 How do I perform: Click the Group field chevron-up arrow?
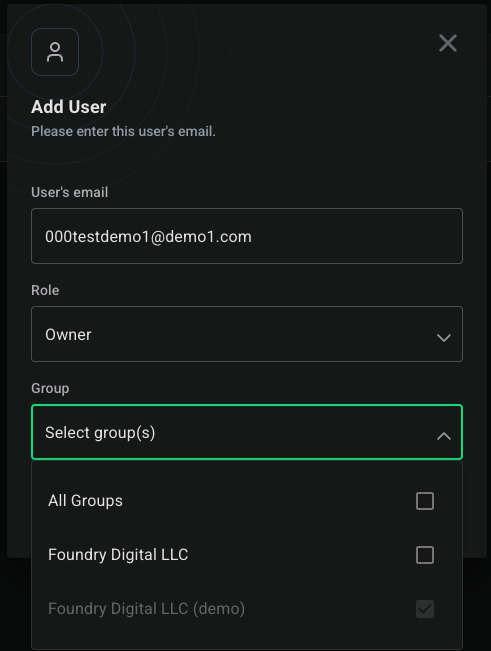(x=444, y=436)
